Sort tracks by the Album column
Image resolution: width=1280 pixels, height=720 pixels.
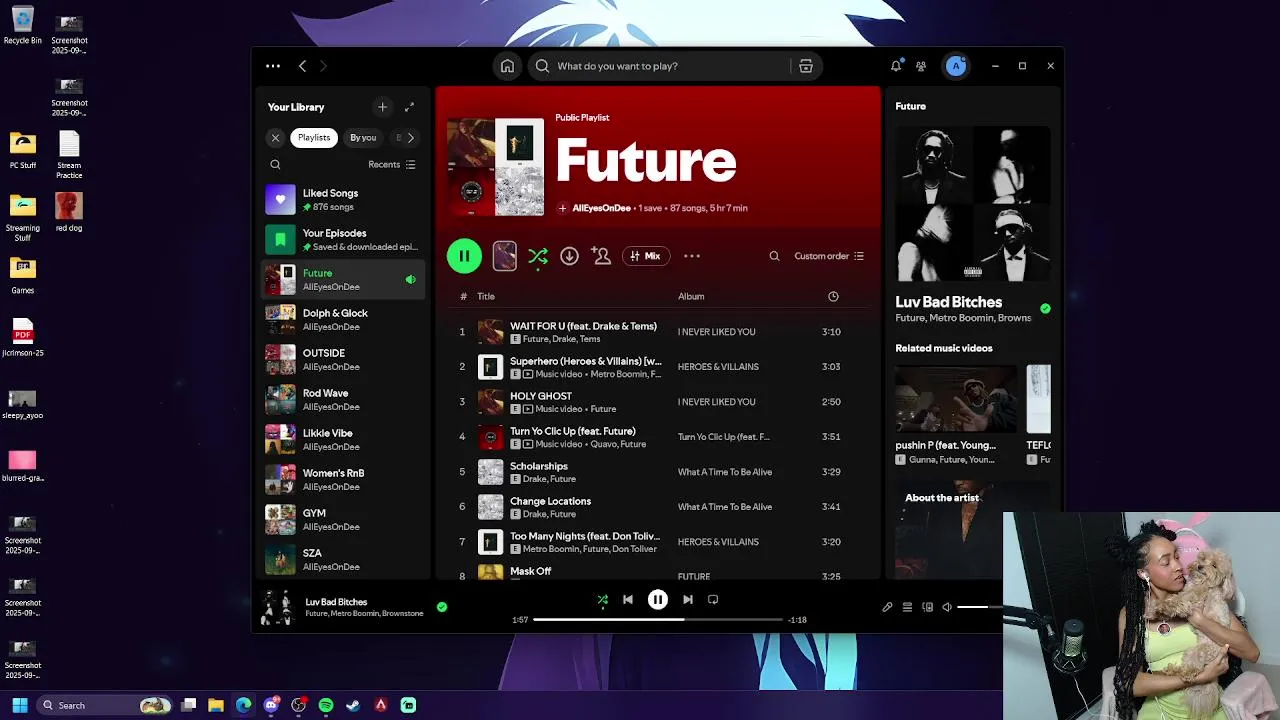click(691, 296)
